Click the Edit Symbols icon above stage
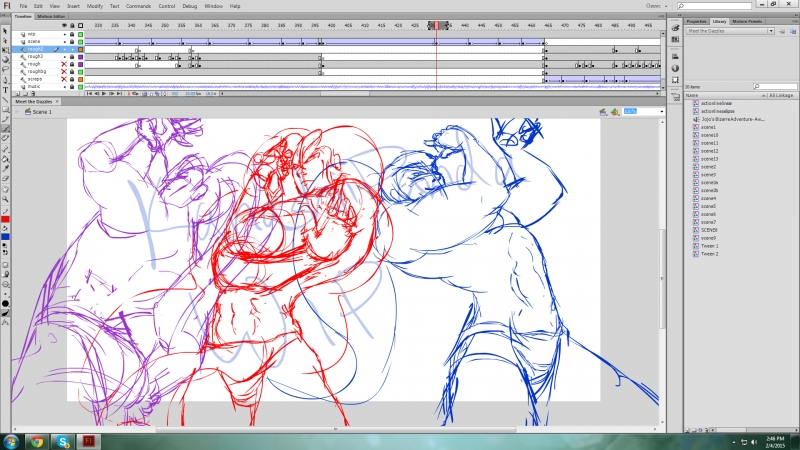800x450 pixels. [615, 112]
